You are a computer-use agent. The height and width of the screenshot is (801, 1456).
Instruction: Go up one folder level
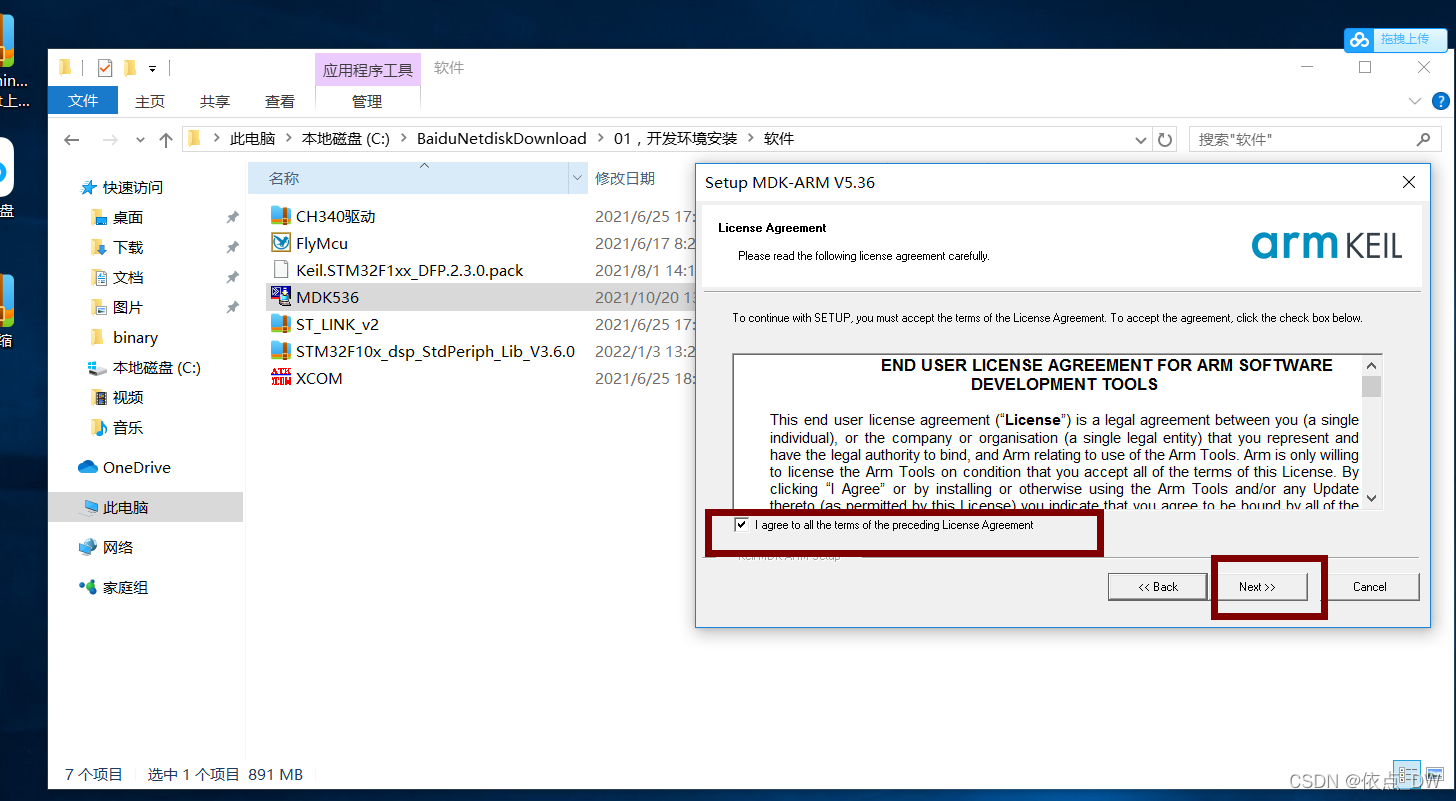166,139
